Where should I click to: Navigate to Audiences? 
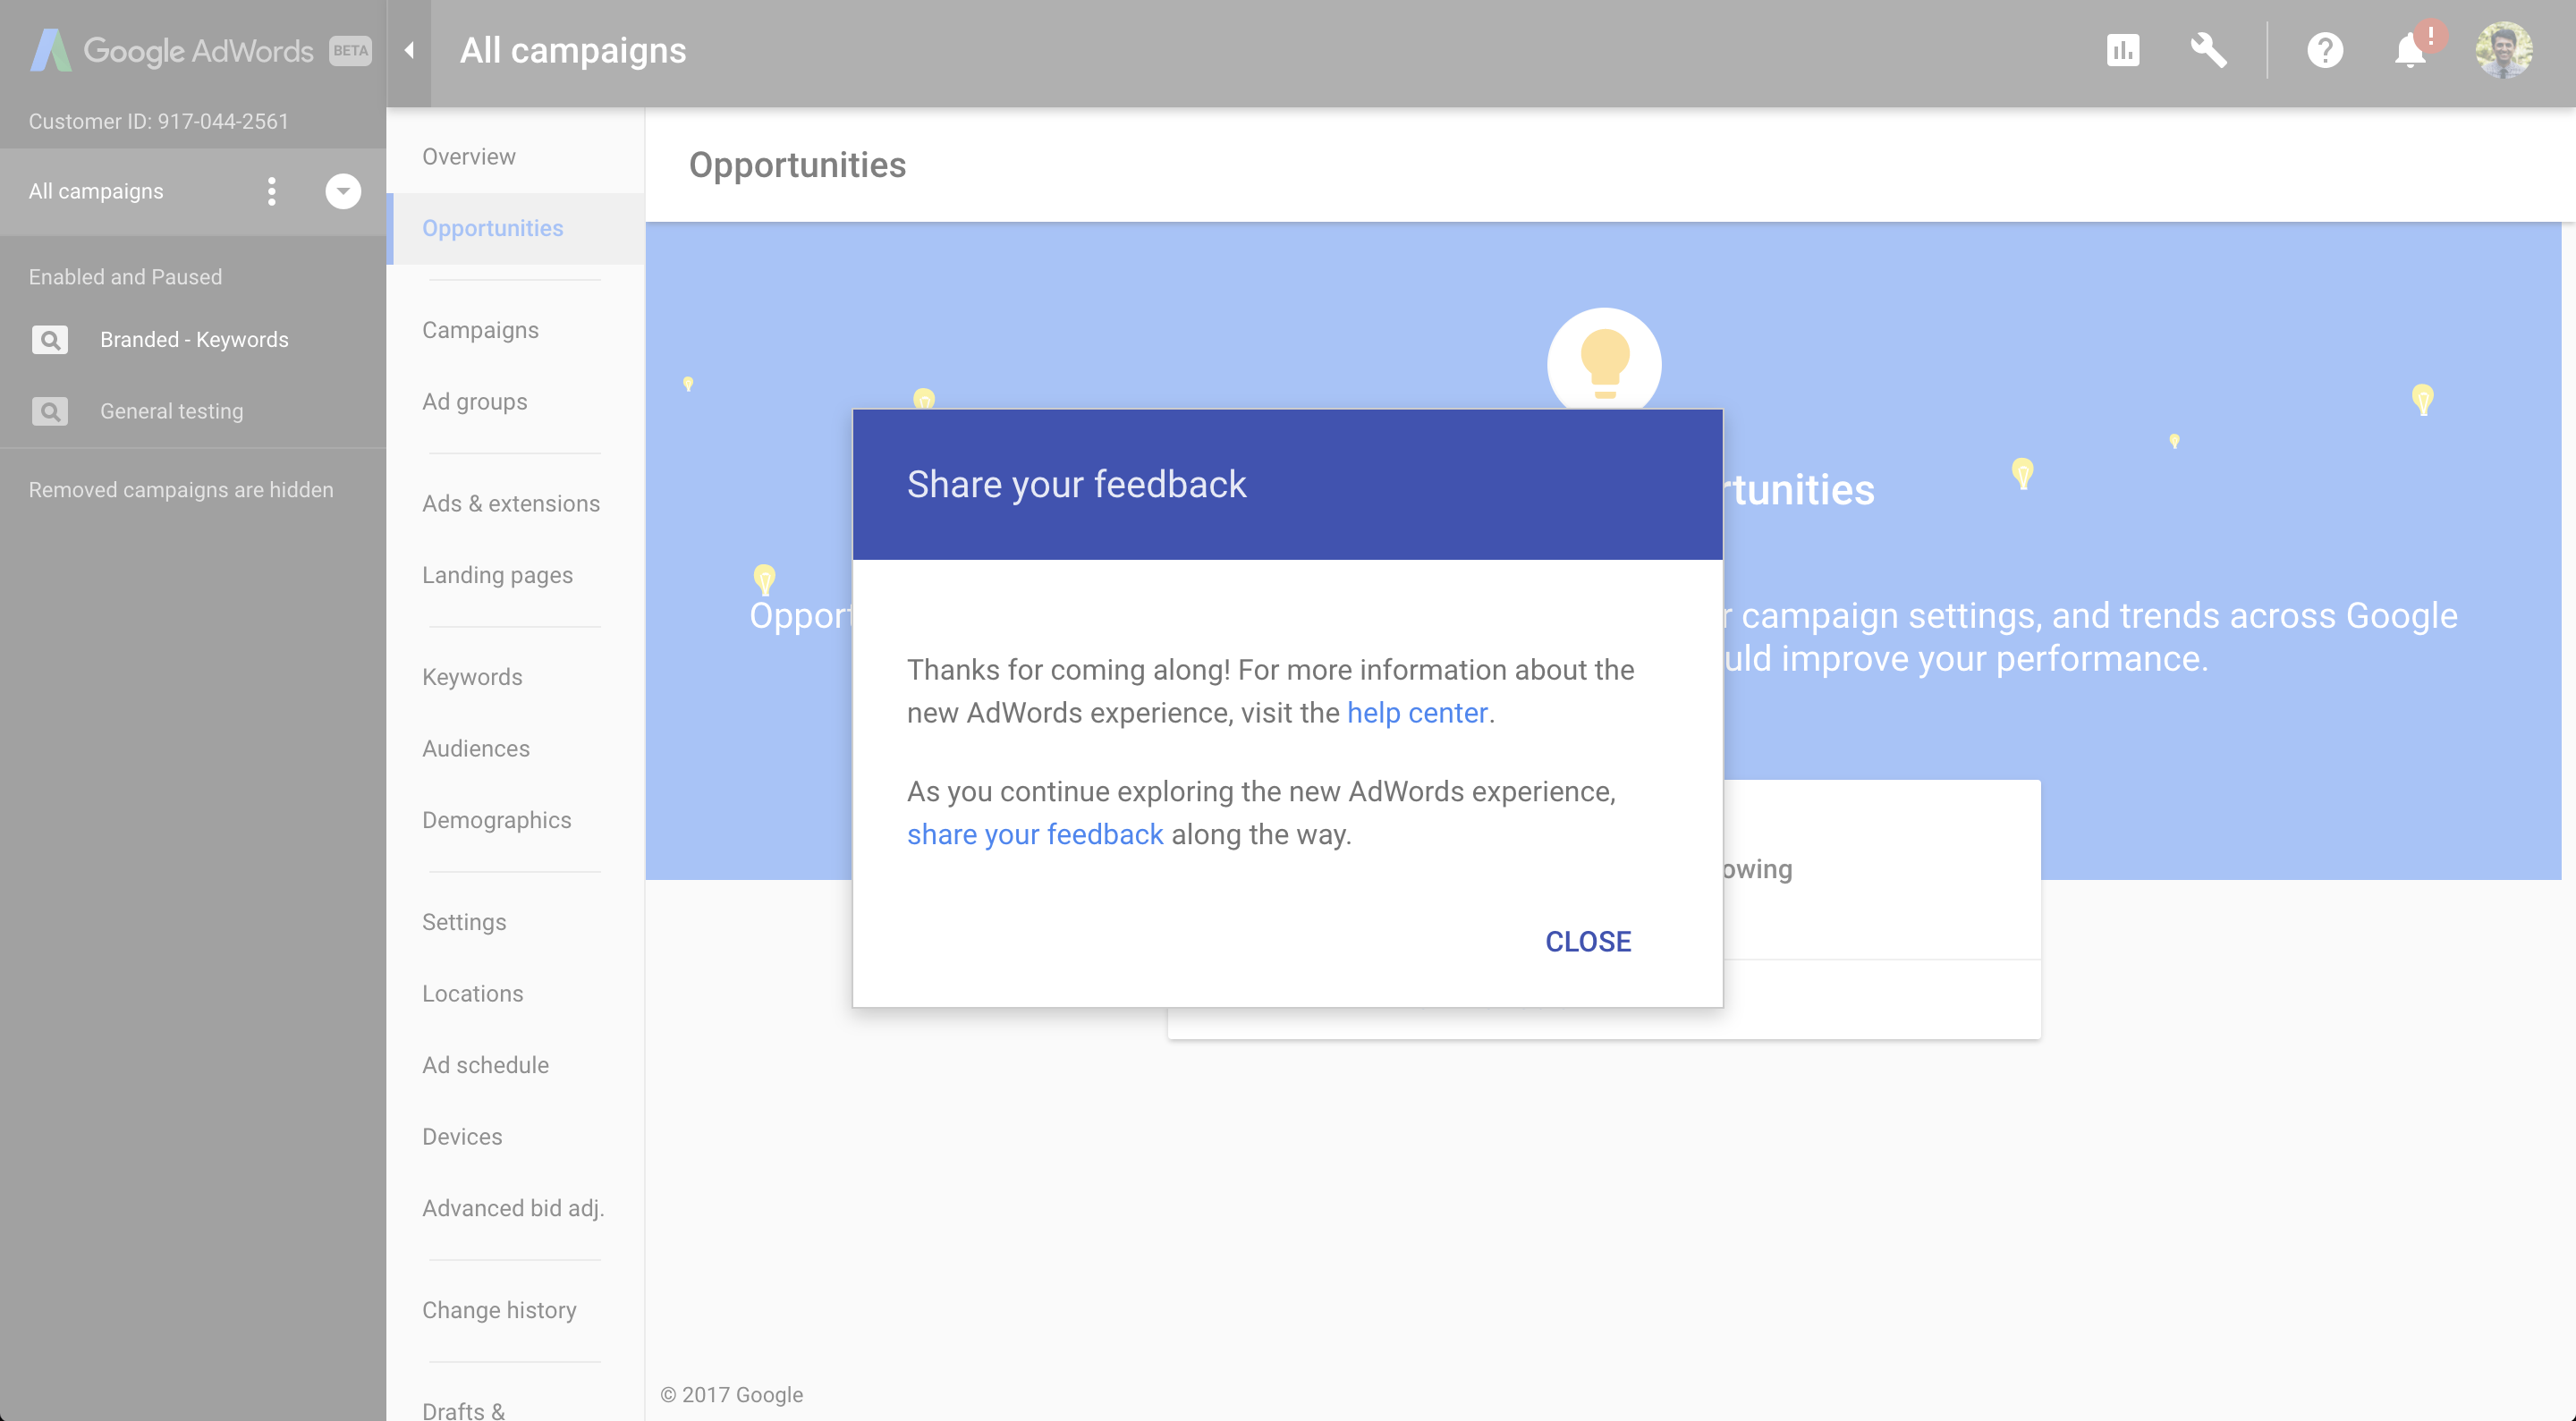click(x=476, y=749)
